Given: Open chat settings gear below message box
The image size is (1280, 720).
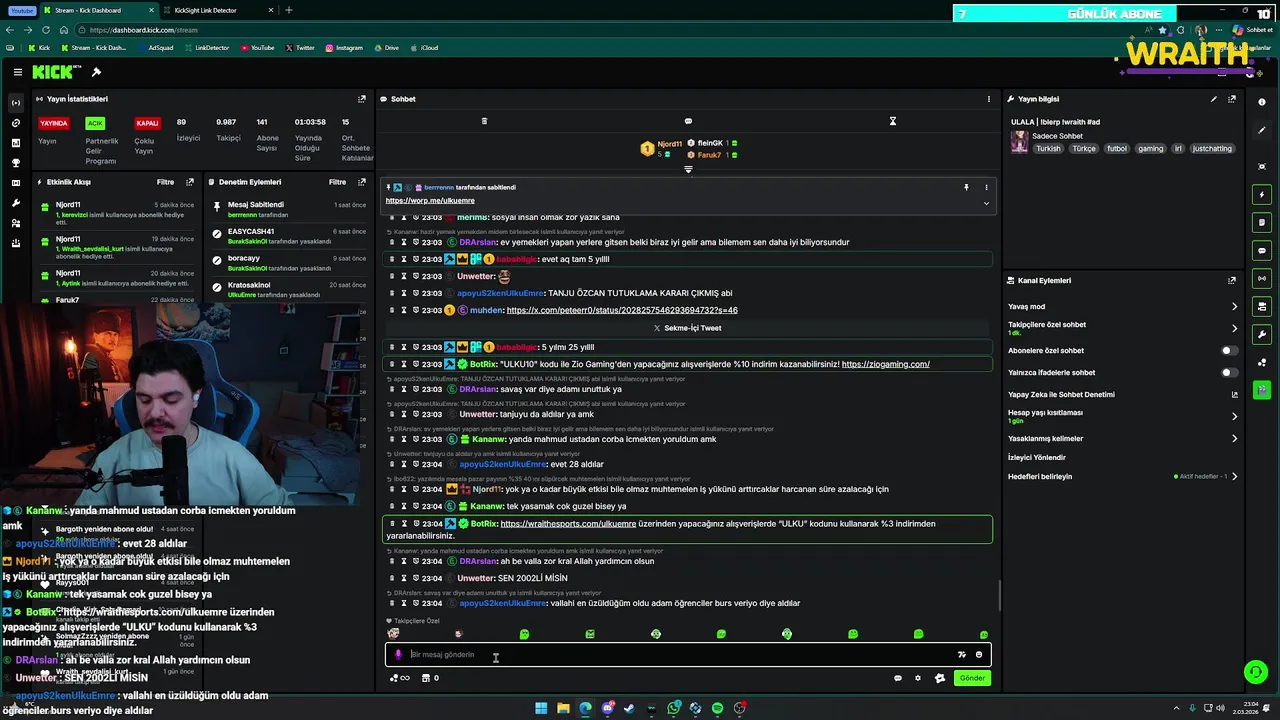Looking at the screenshot, I should (918, 678).
